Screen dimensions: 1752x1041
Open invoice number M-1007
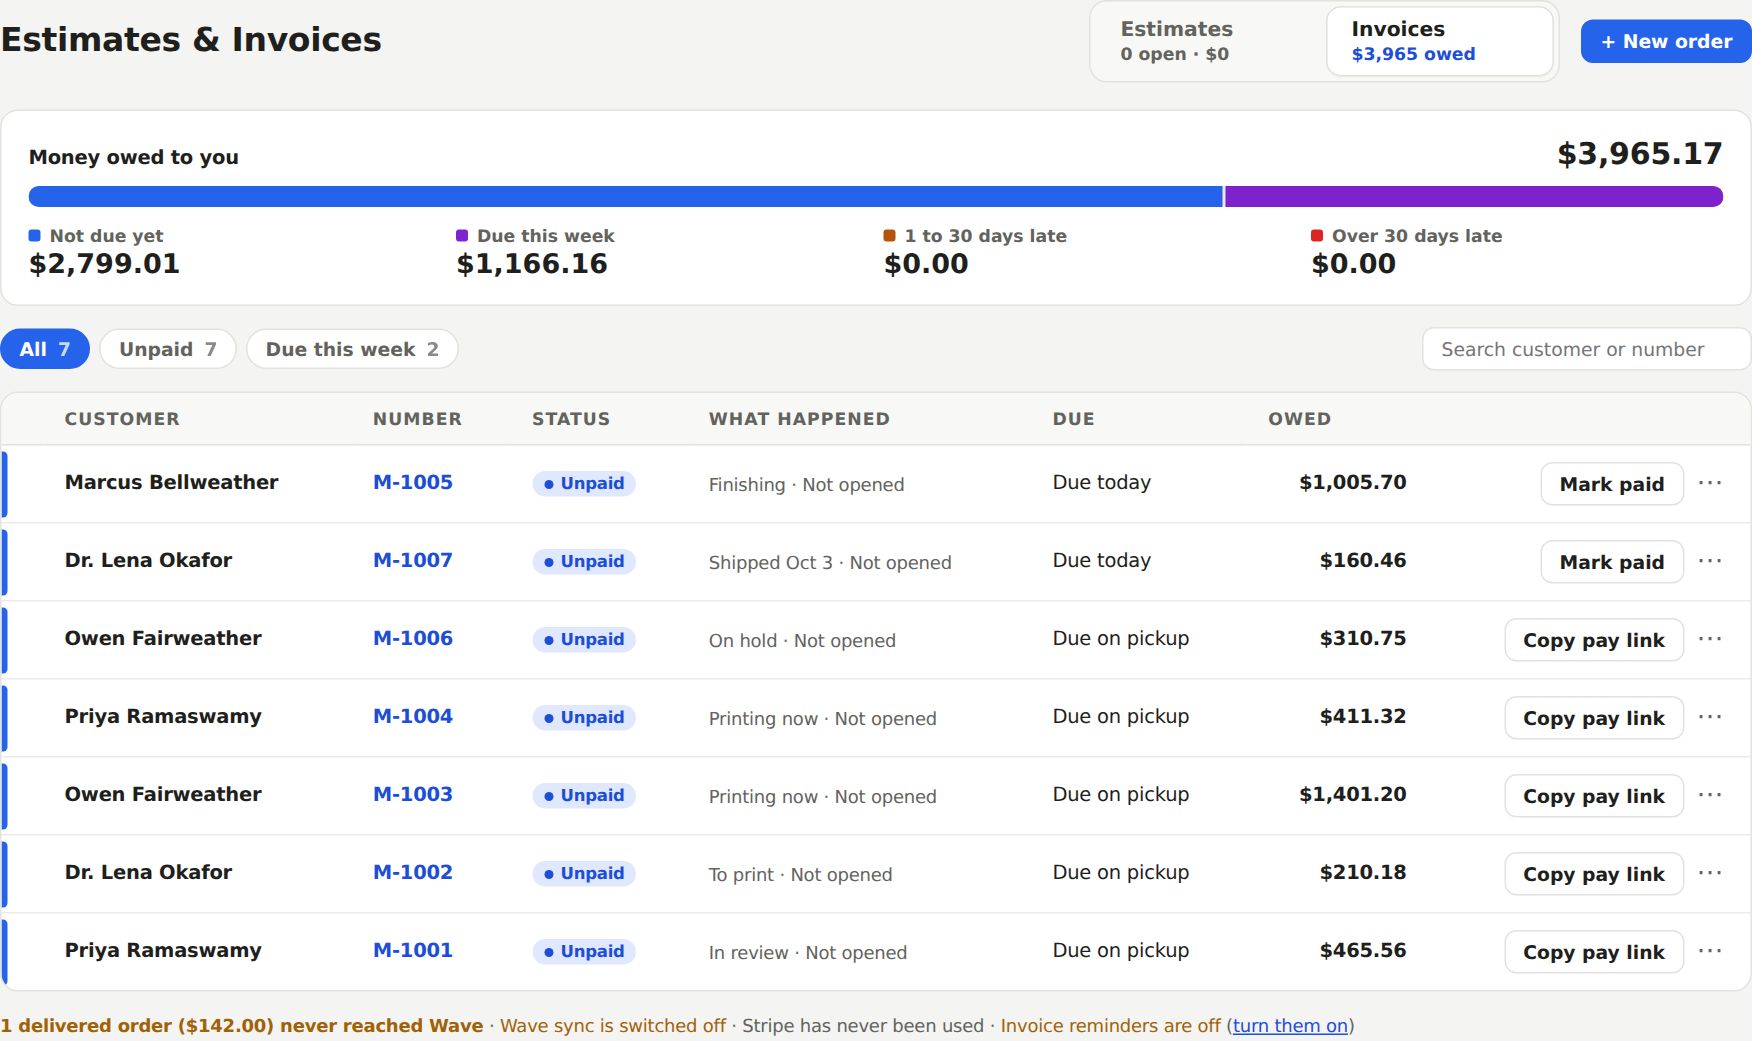(x=413, y=560)
